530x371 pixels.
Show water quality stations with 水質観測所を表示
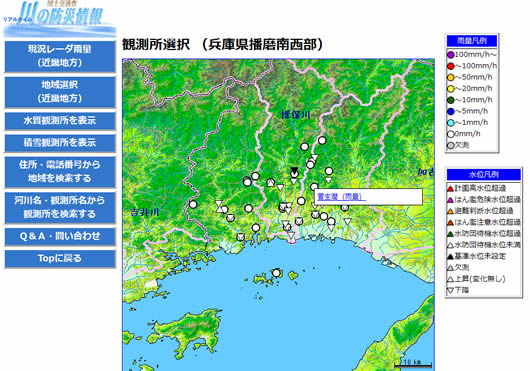(60, 121)
